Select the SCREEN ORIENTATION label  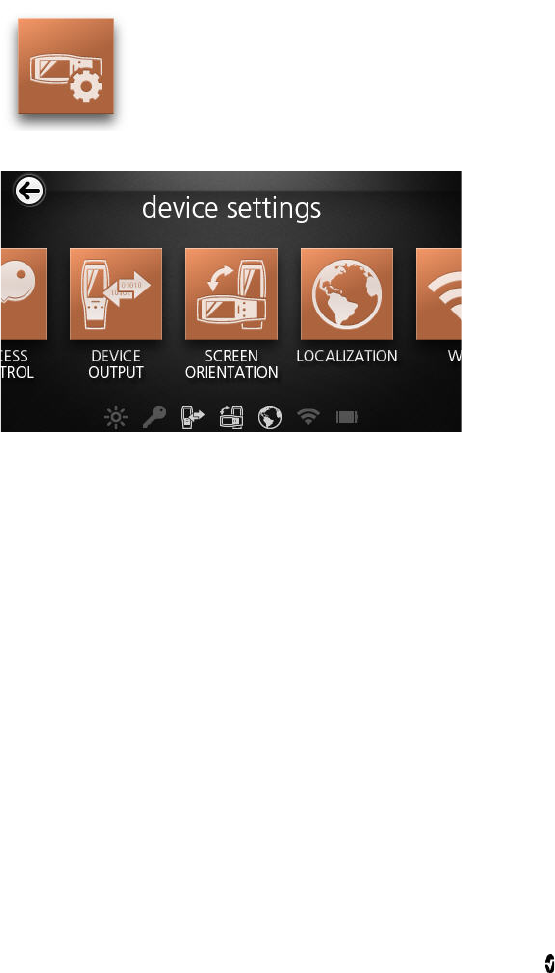pyautogui.click(x=232, y=364)
